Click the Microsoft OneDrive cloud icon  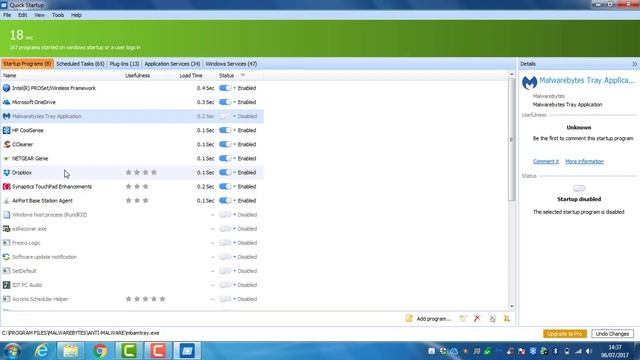(x=6, y=102)
